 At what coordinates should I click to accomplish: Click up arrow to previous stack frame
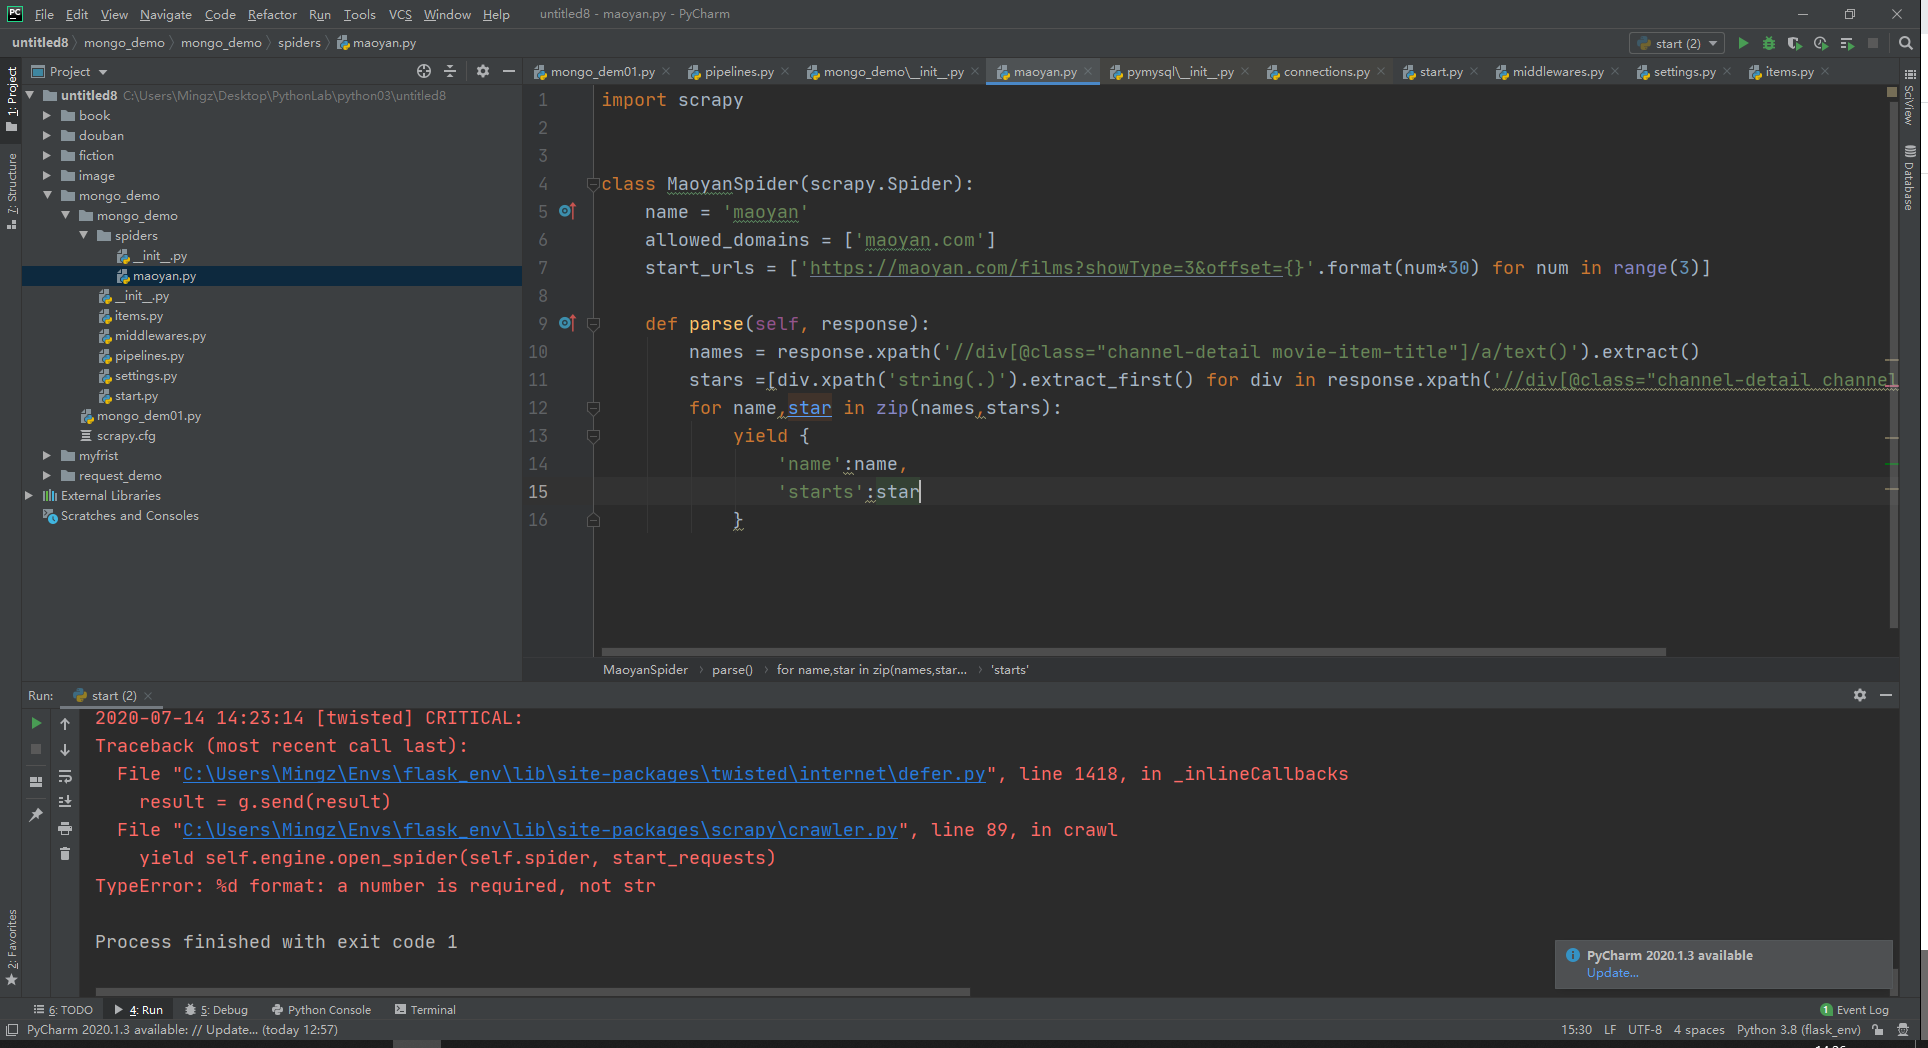[65, 723]
